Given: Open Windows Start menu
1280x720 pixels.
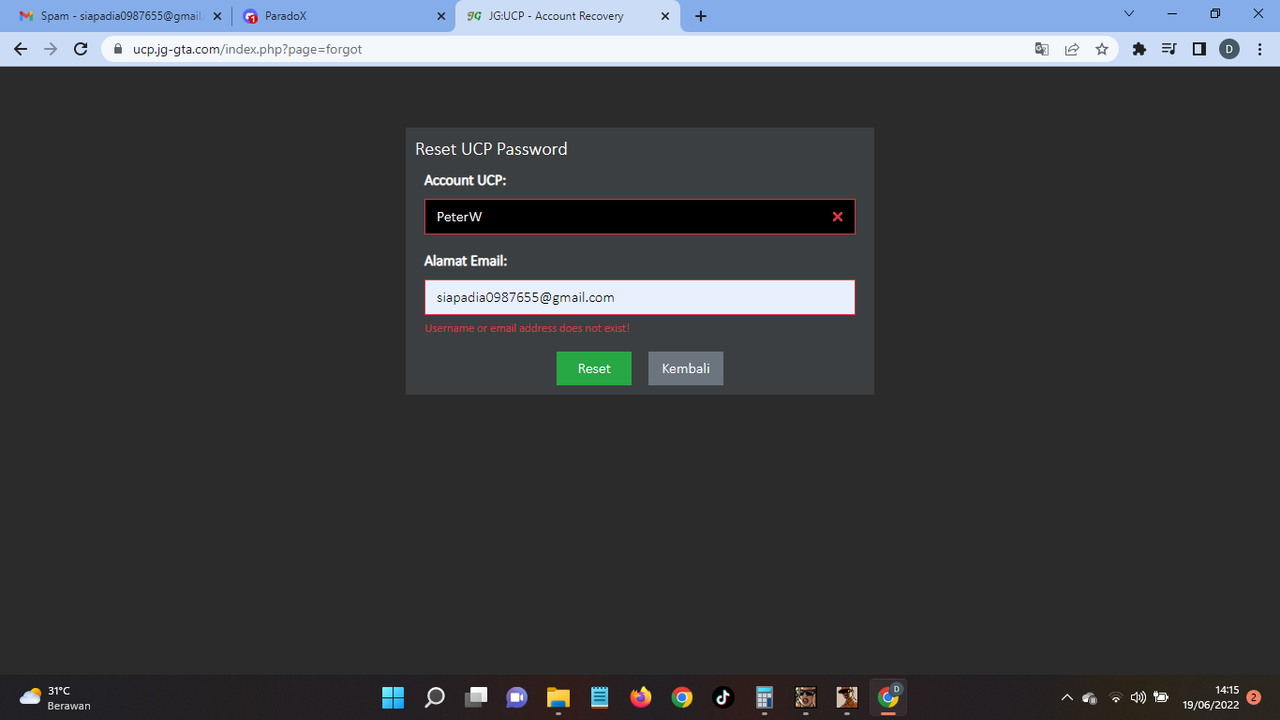Looking at the screenshot, I should point(393,697).
